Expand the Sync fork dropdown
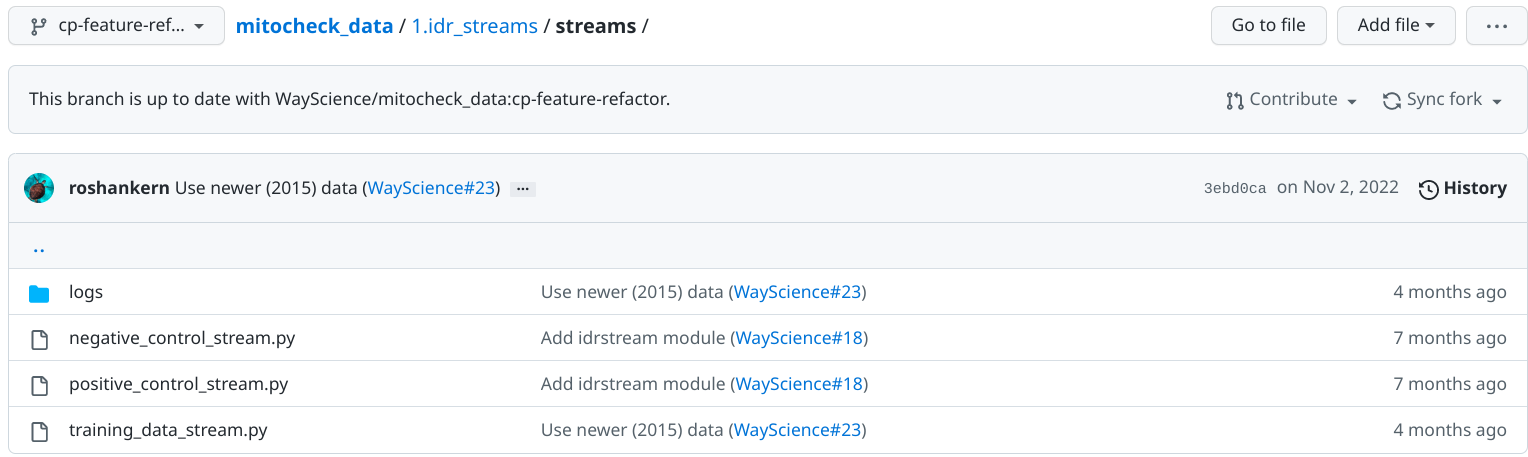 tap(1443, 100)
